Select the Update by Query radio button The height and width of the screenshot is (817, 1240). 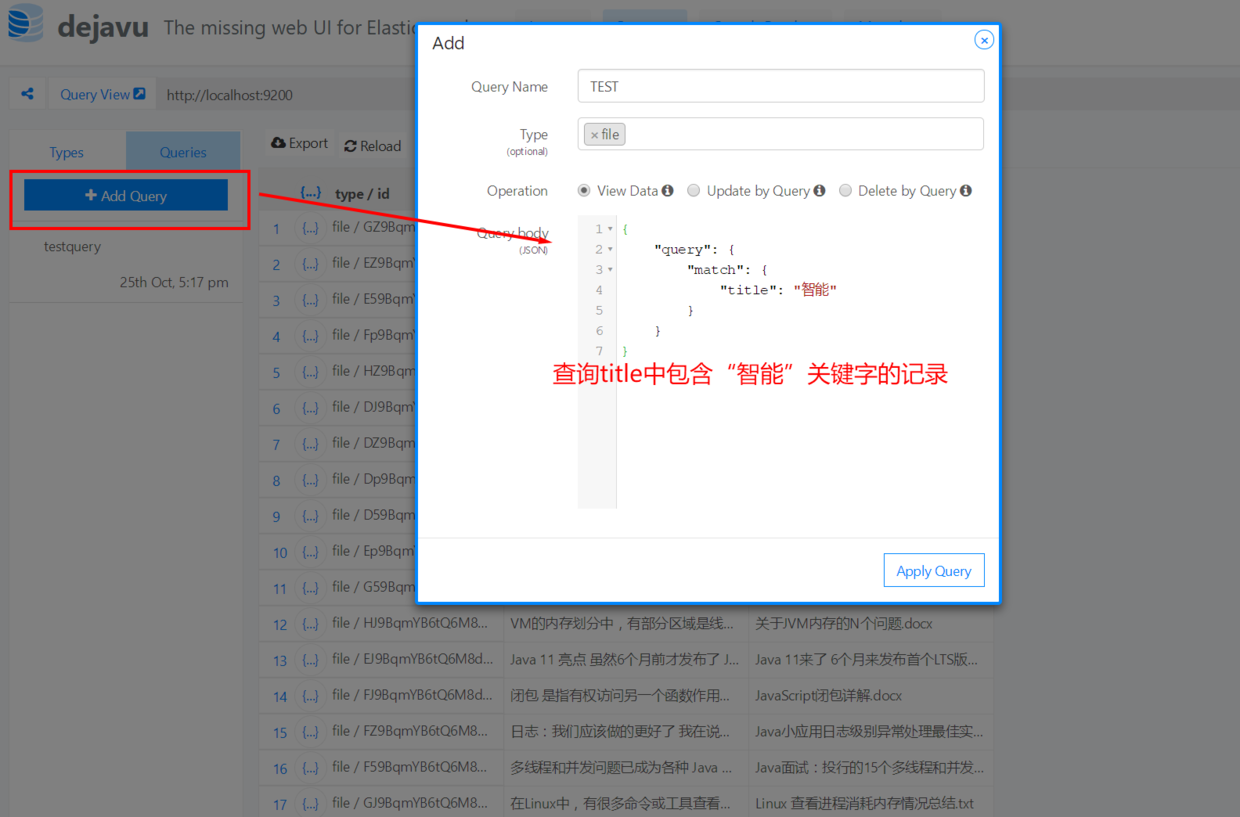coord(694,191)
